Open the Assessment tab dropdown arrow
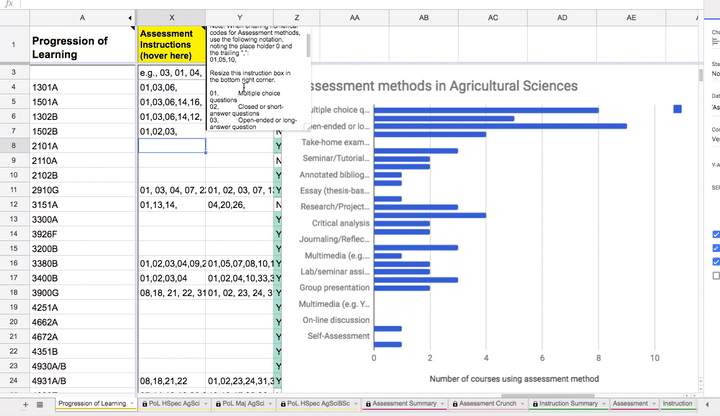Viewport: 720px width, 416px height. [653, 404]
